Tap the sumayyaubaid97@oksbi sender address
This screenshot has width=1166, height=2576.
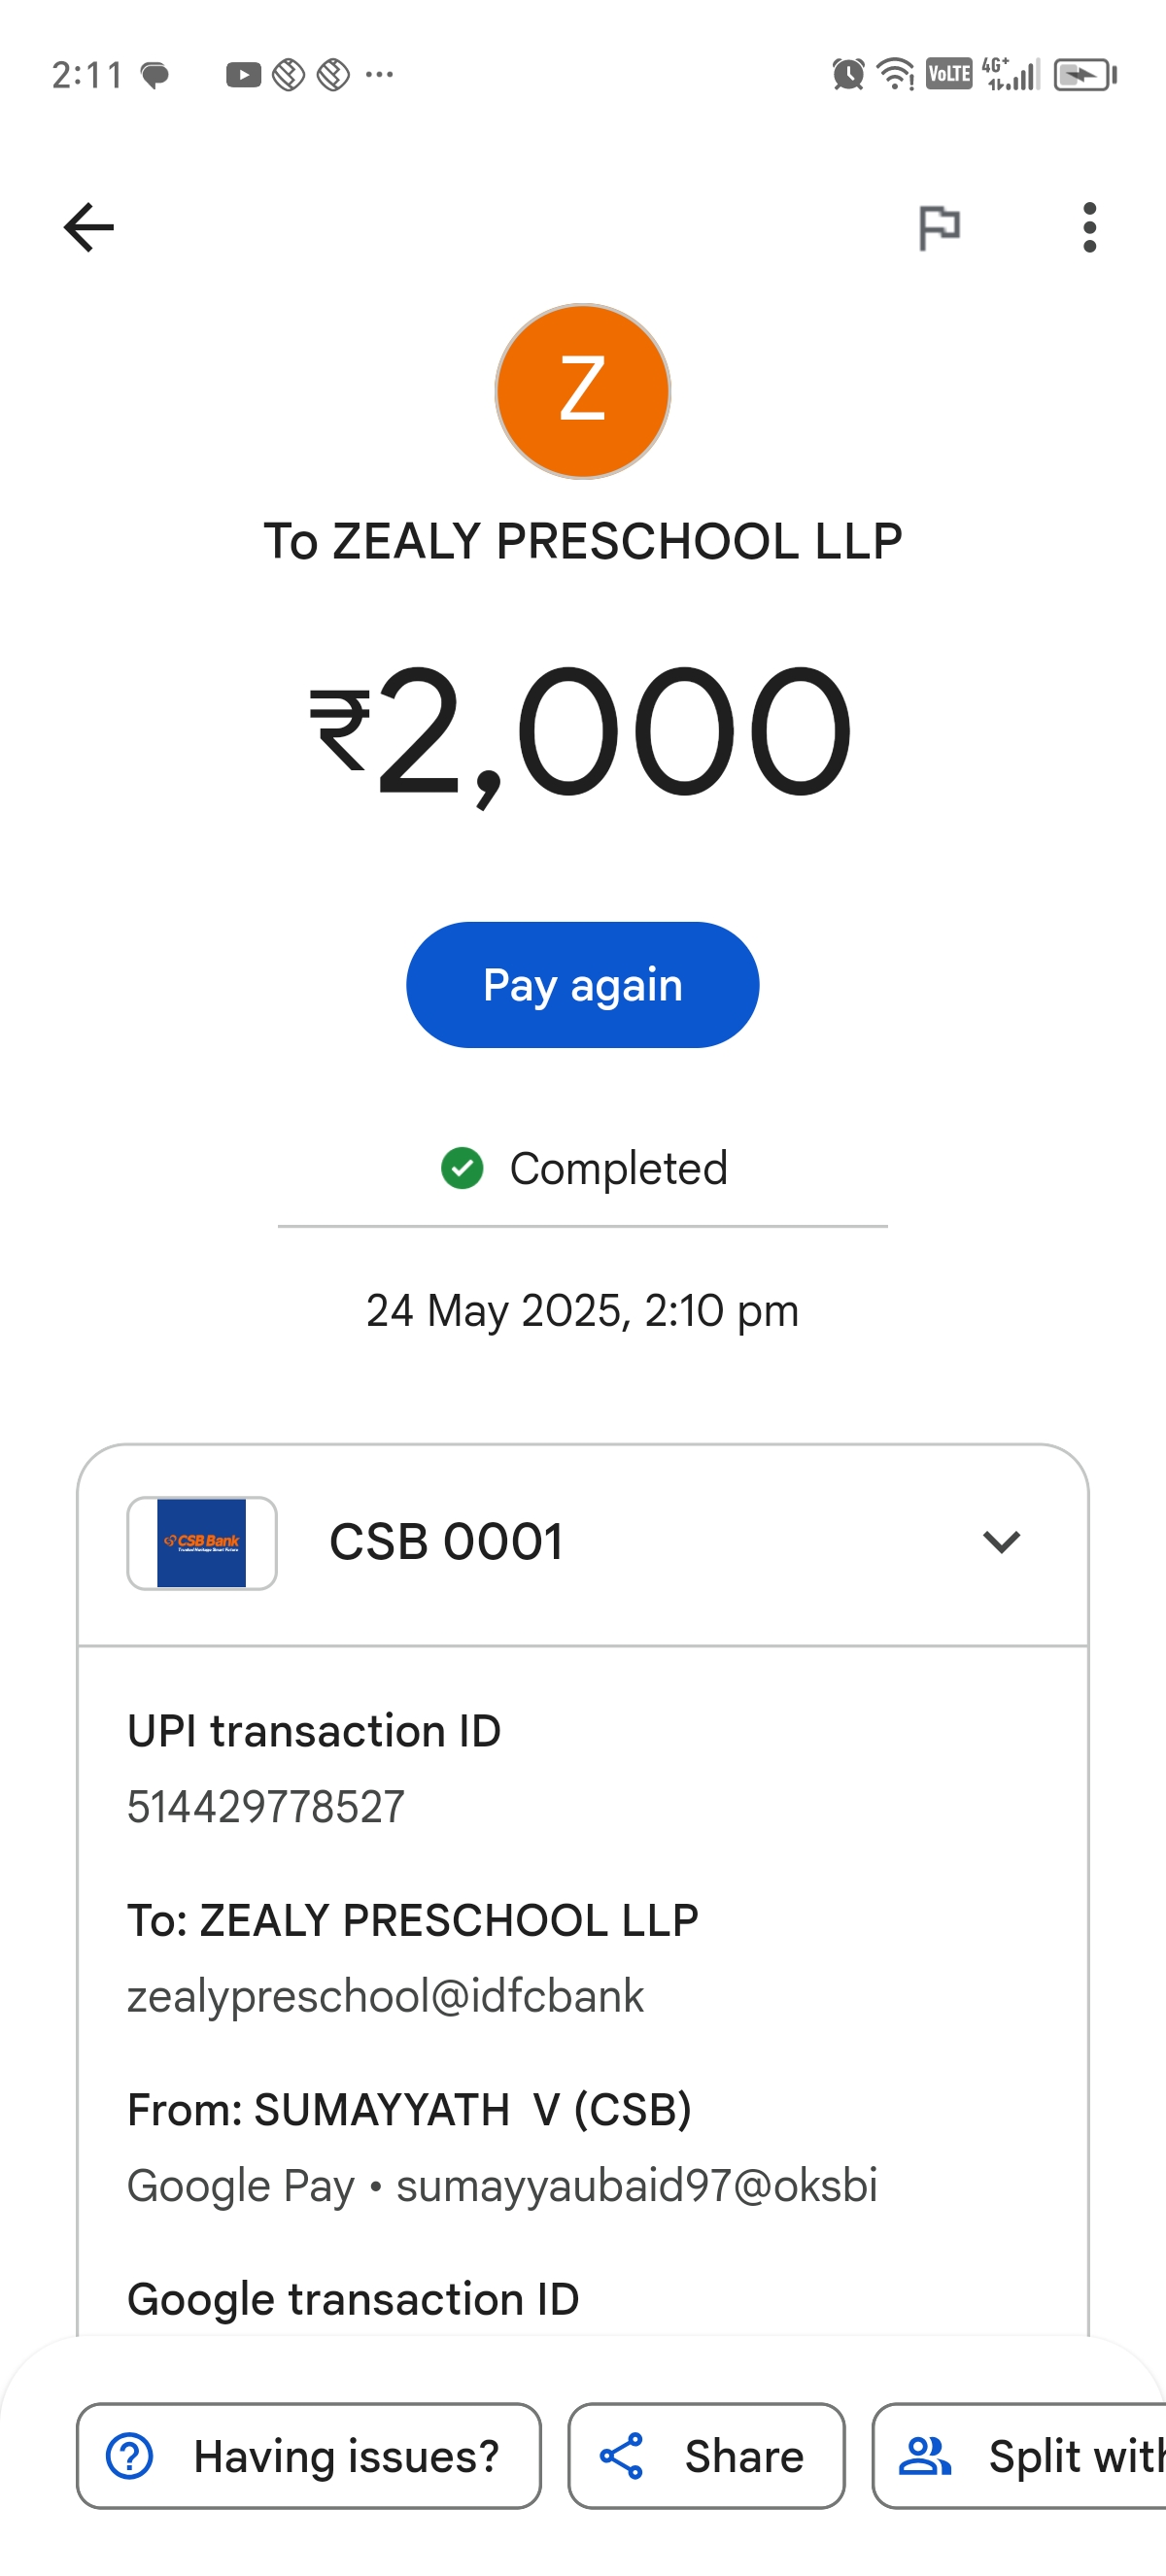[637, 2185]
